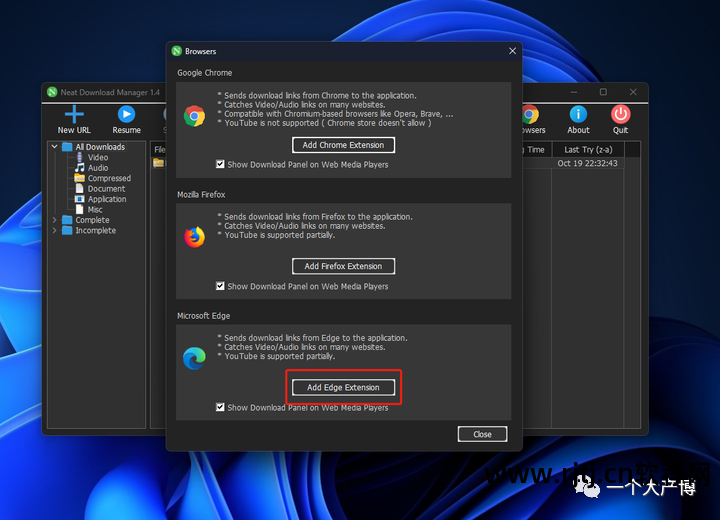The height and width of the screenshot is (520, 720).
Task: Click the Oct 19 22:32:43 cell
Action: tap(587, 164)
